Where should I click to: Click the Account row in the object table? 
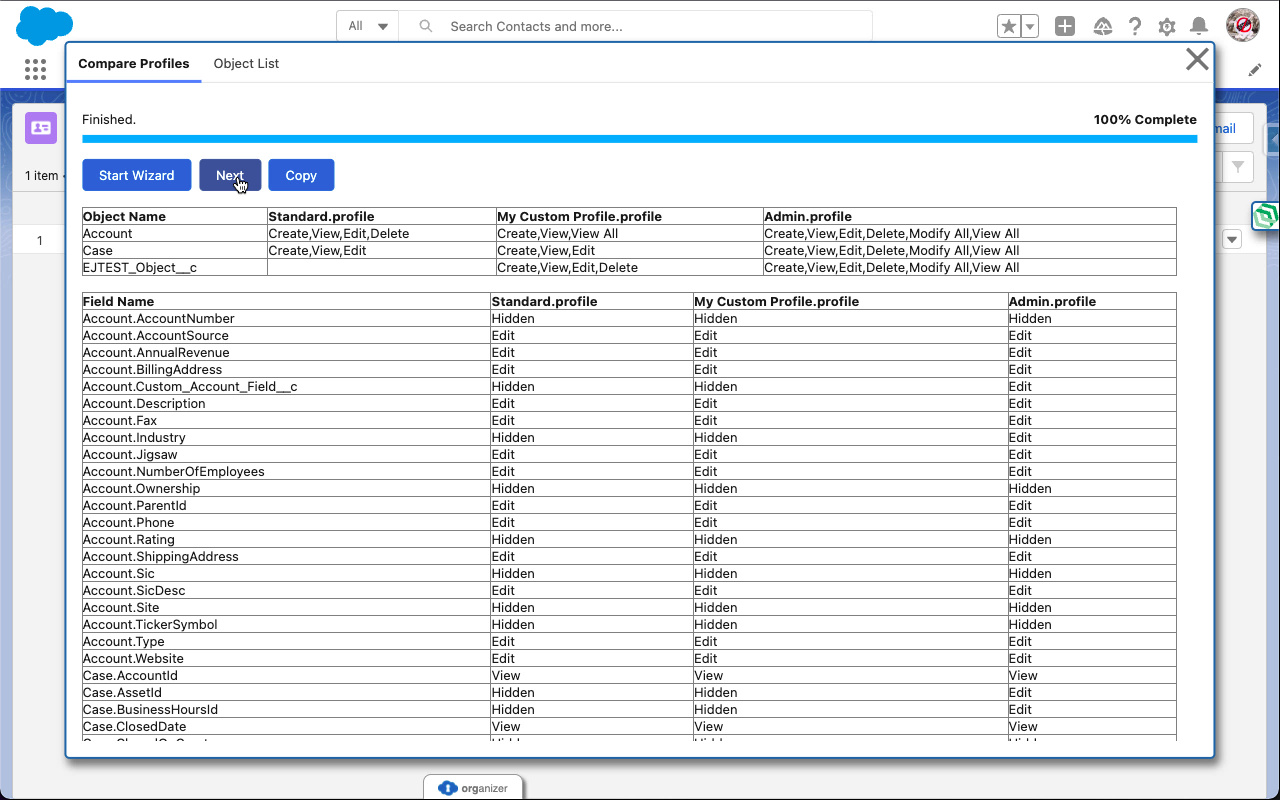tap(629, 233)
